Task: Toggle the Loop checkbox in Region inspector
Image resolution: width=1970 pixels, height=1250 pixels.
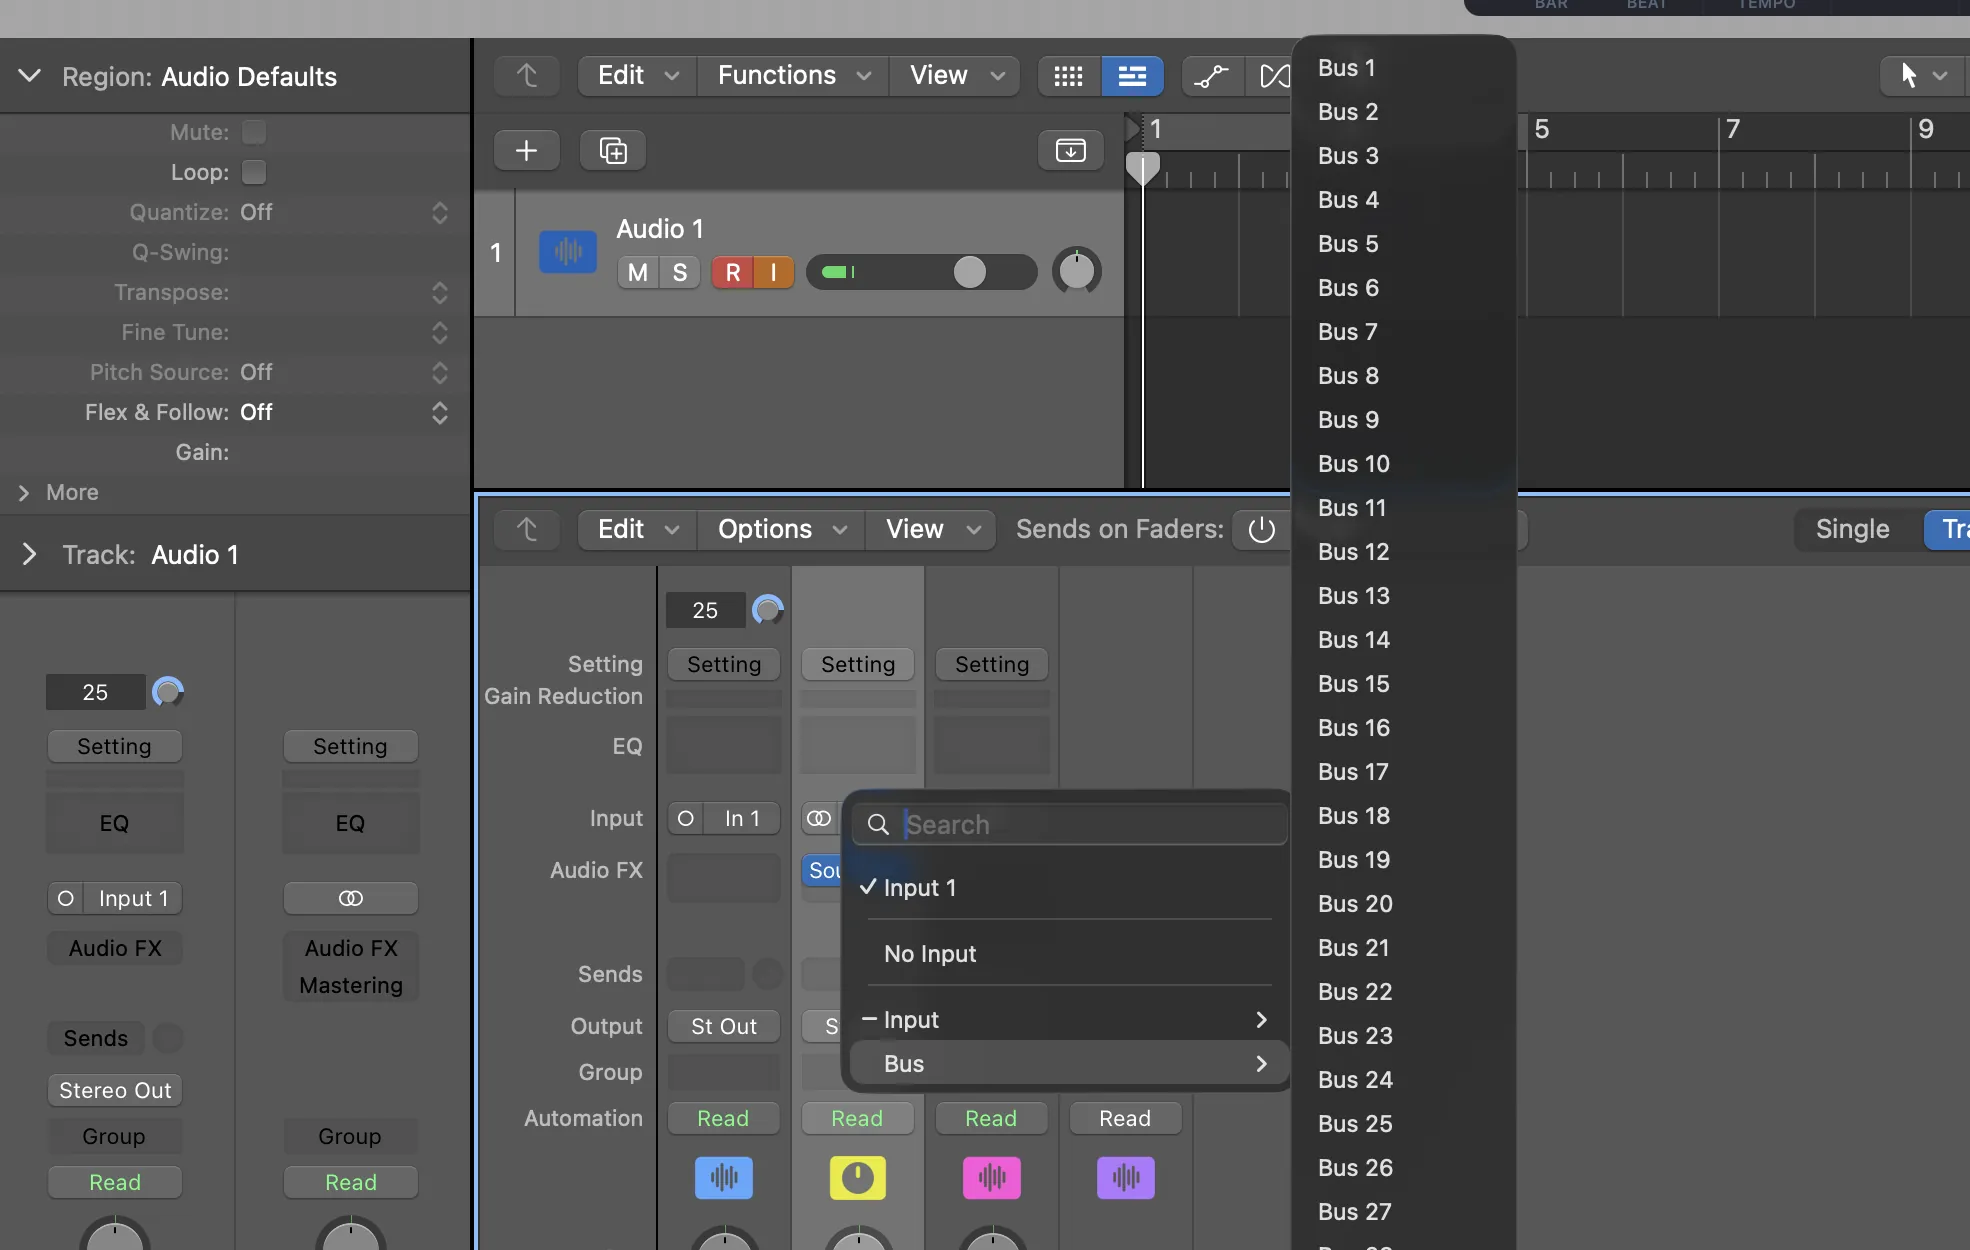Action: (254, 172)
